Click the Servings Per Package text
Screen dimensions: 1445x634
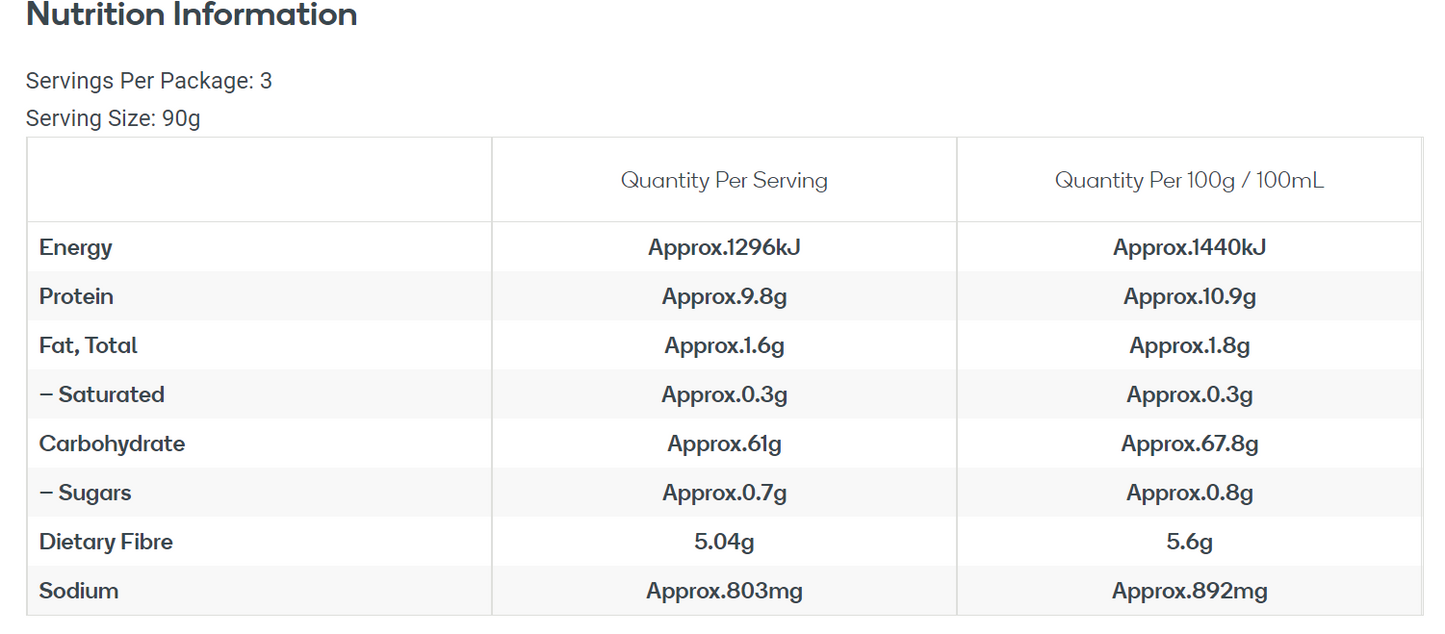coord(149,81)
